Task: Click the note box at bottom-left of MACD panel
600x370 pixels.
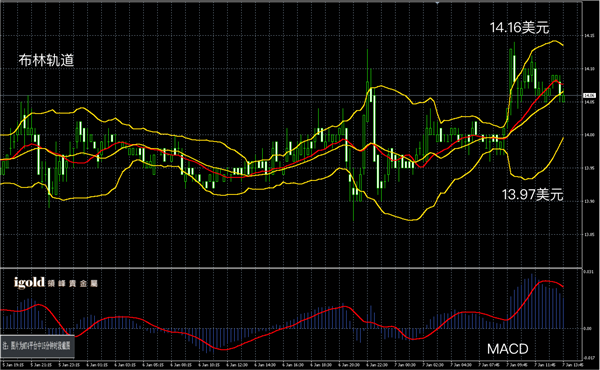Action: coord(38,346)
